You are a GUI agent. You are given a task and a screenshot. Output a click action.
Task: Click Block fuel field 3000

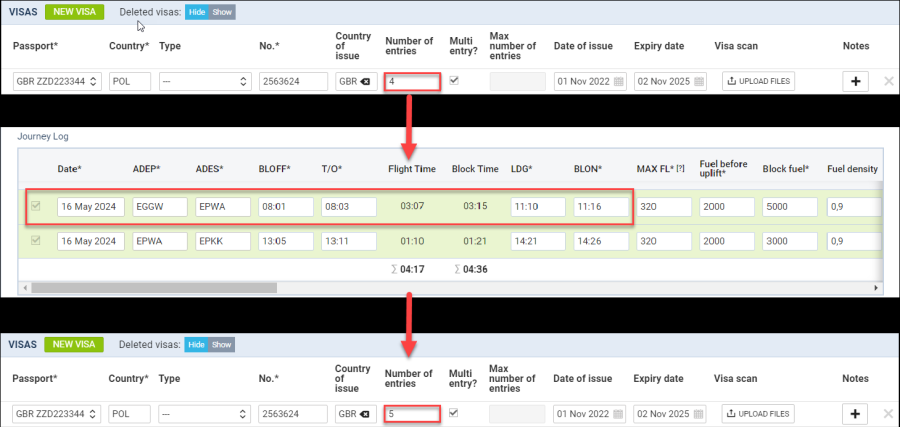[x=790, y=241]
